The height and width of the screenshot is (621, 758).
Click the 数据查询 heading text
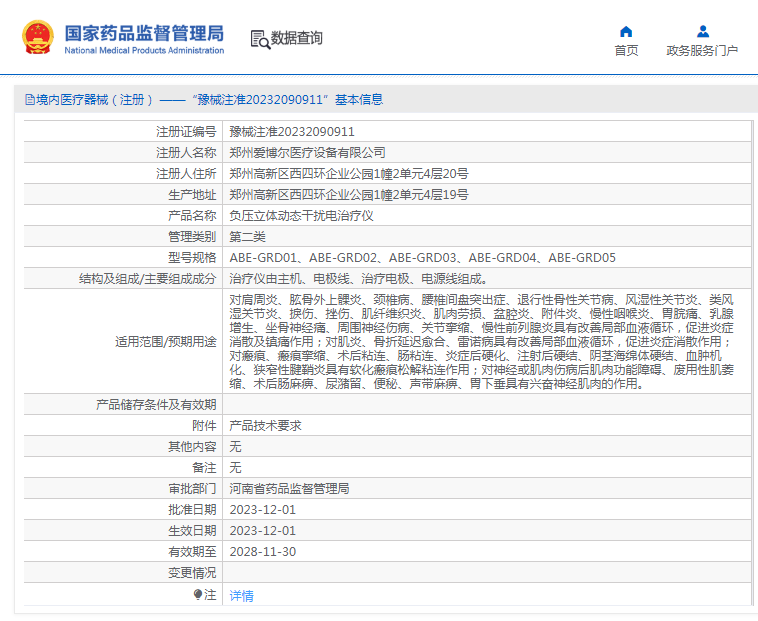296,38
